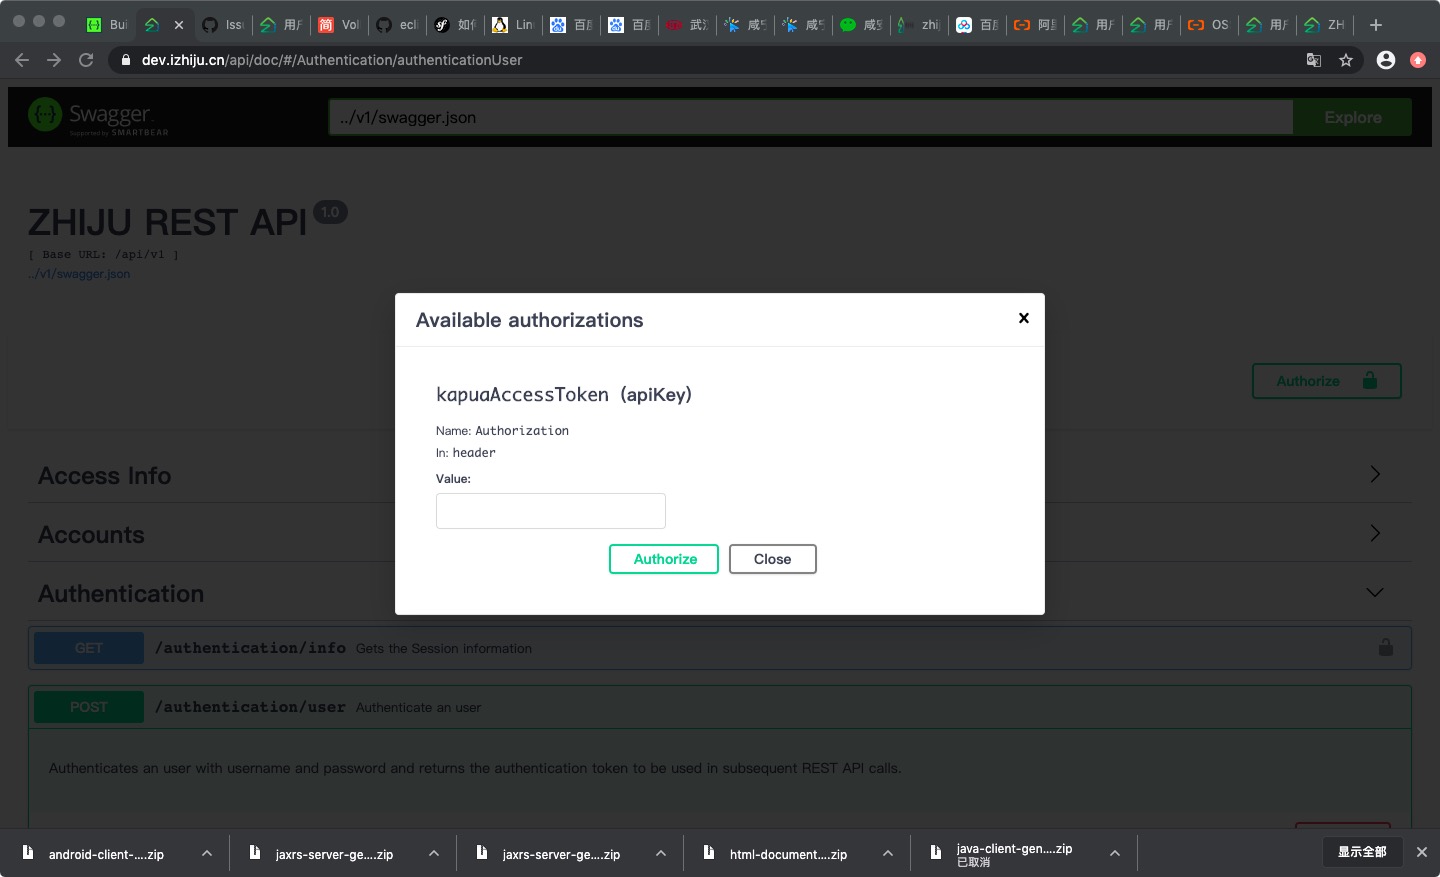This screenshot has height=877, width=1440.
Task: Open menu for second jaxrs-server zip download
Action: point(661,853)
